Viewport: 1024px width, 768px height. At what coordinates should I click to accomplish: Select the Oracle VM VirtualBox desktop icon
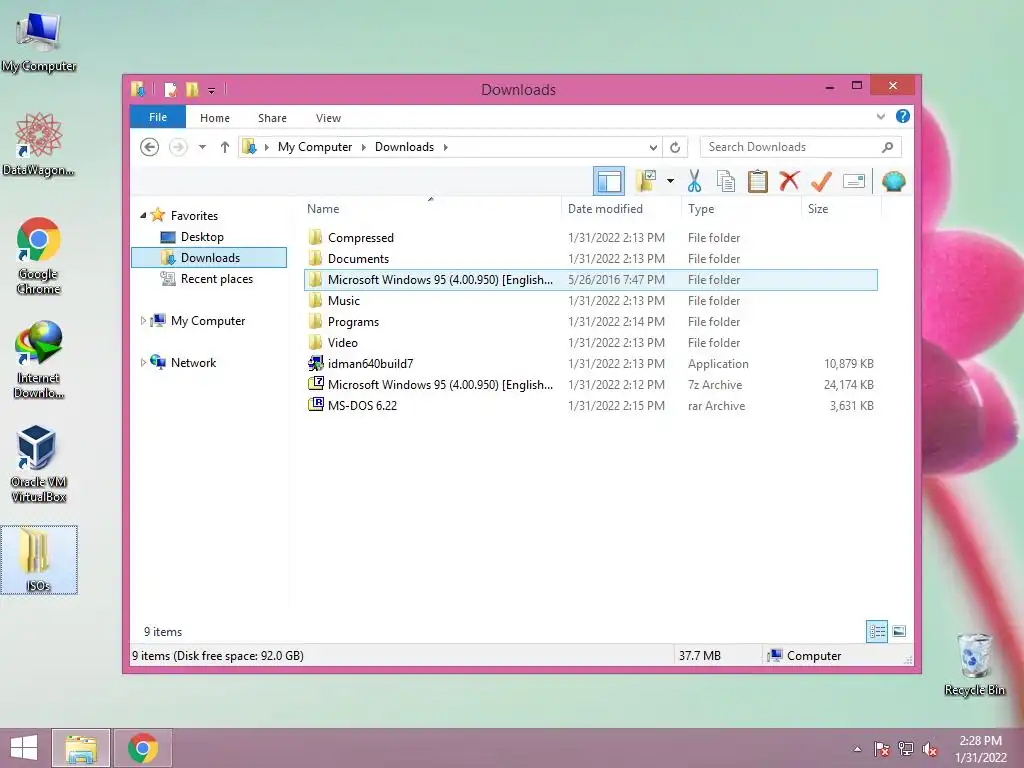(x=39, y=464)
